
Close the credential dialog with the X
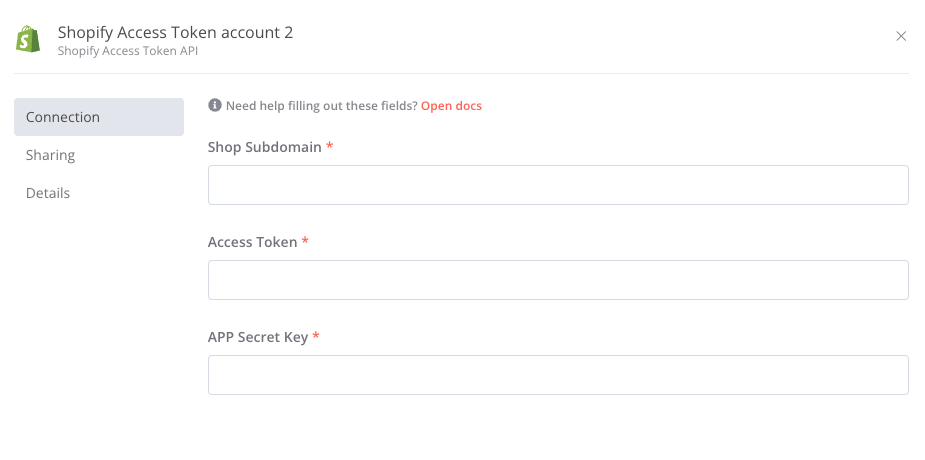coord(901,36)
